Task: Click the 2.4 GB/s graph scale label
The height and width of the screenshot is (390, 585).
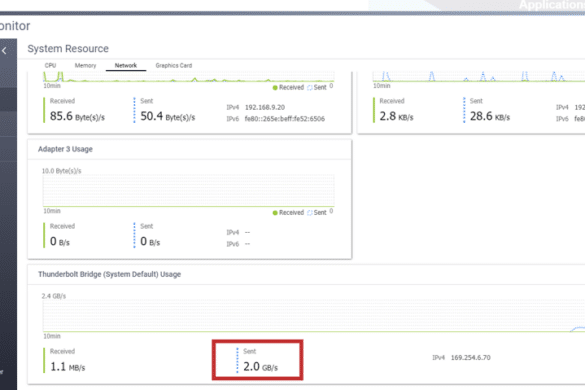Action: (x=54, y=296)
